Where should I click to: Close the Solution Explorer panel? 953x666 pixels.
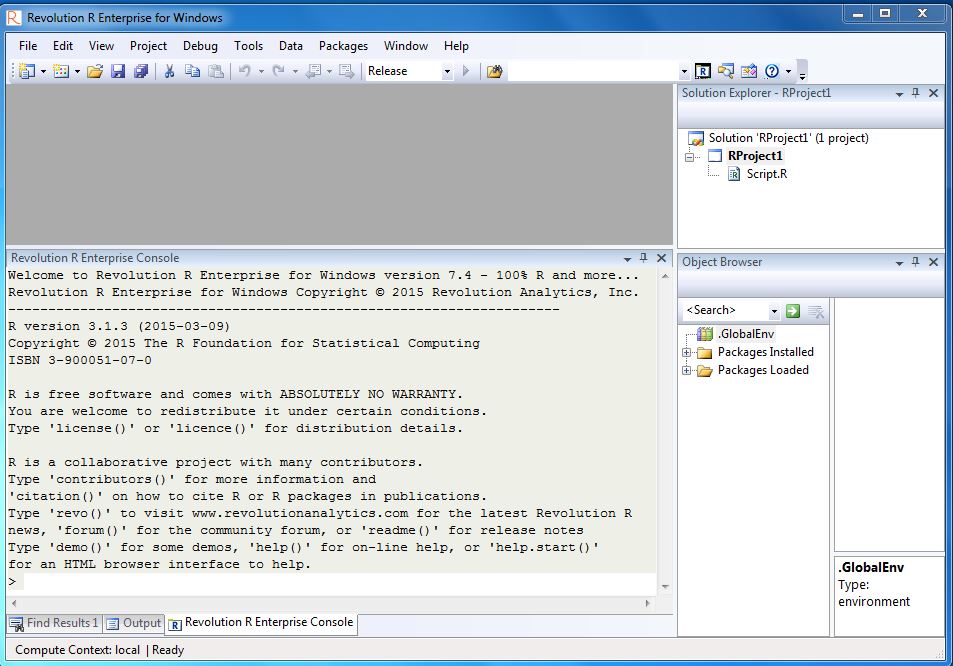(x=934, y=93)
